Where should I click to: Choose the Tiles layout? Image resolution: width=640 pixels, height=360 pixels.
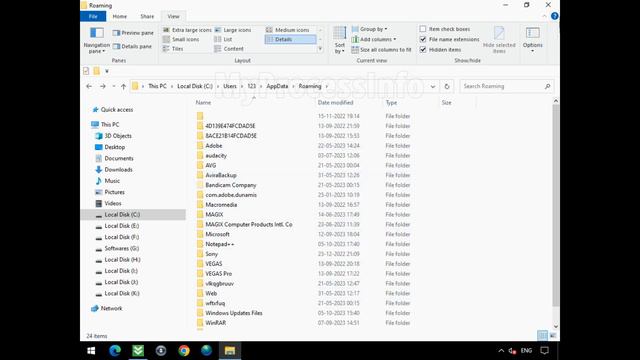(173, 49)
